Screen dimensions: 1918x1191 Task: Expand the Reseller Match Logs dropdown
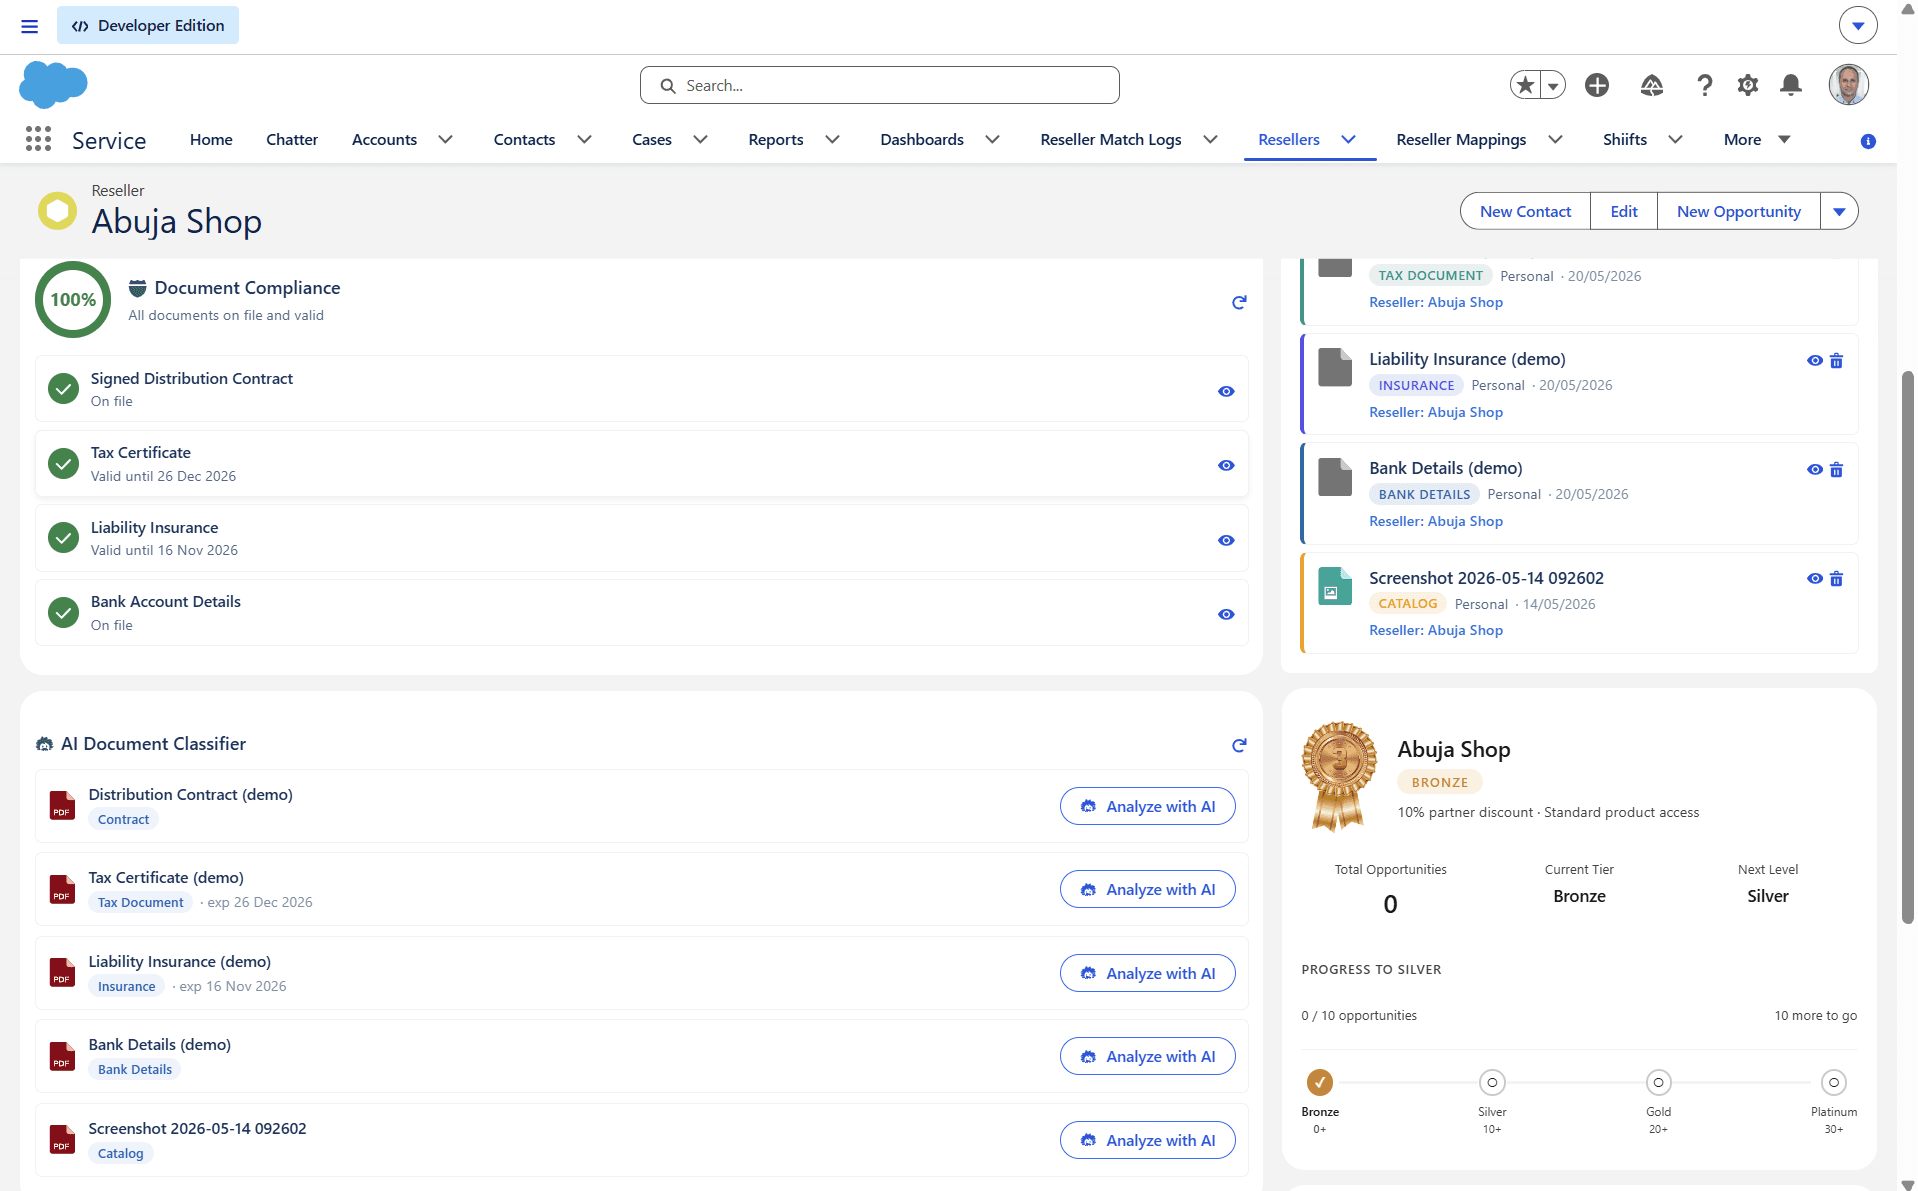[x=1211, y=140]
